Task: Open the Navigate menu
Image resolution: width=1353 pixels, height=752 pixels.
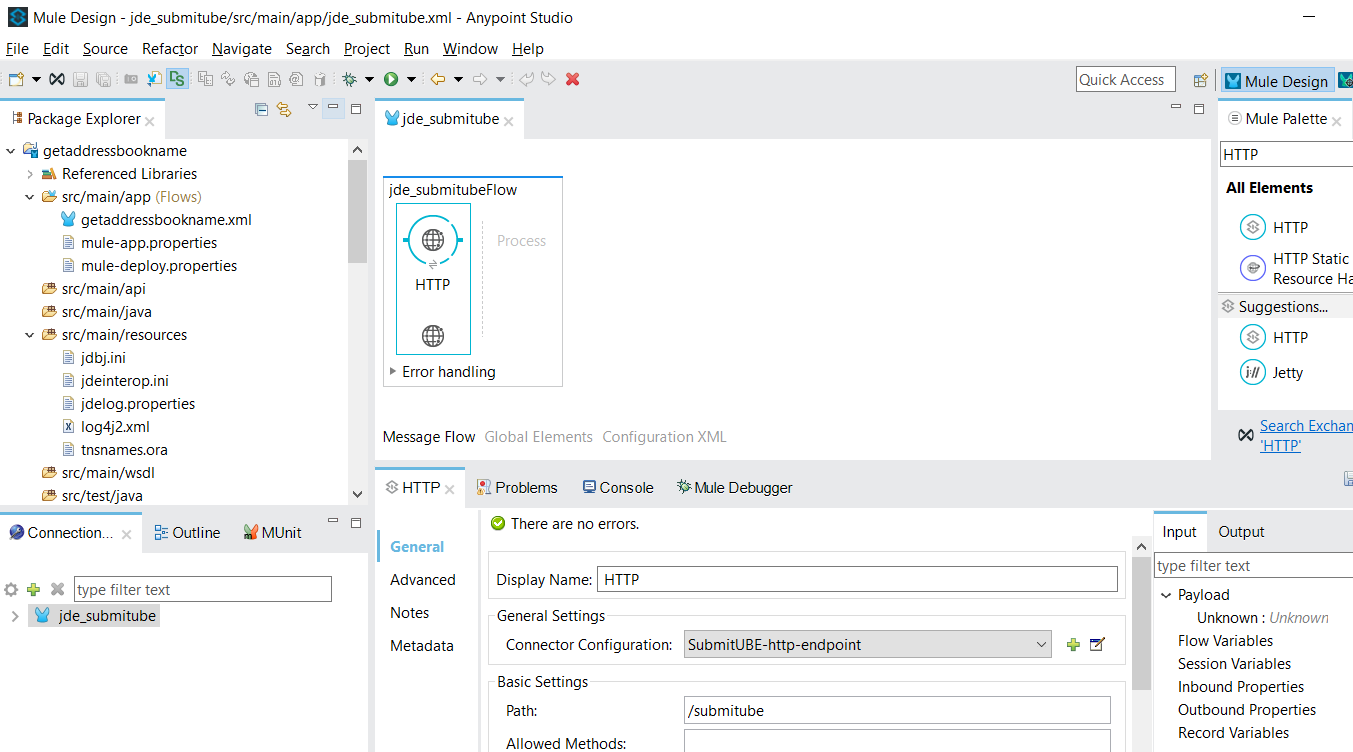Action: pyautogui.click(x=242, y=48)
